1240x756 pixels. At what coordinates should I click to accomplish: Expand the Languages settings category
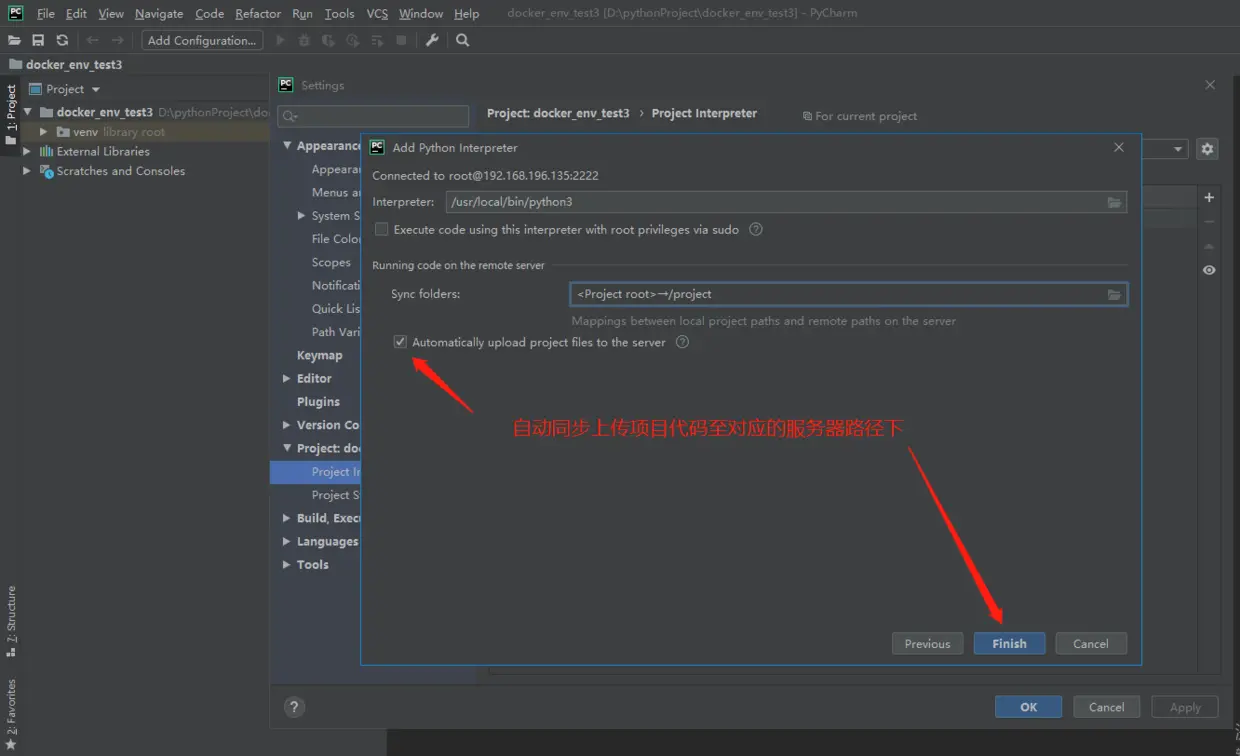(287, 542)
